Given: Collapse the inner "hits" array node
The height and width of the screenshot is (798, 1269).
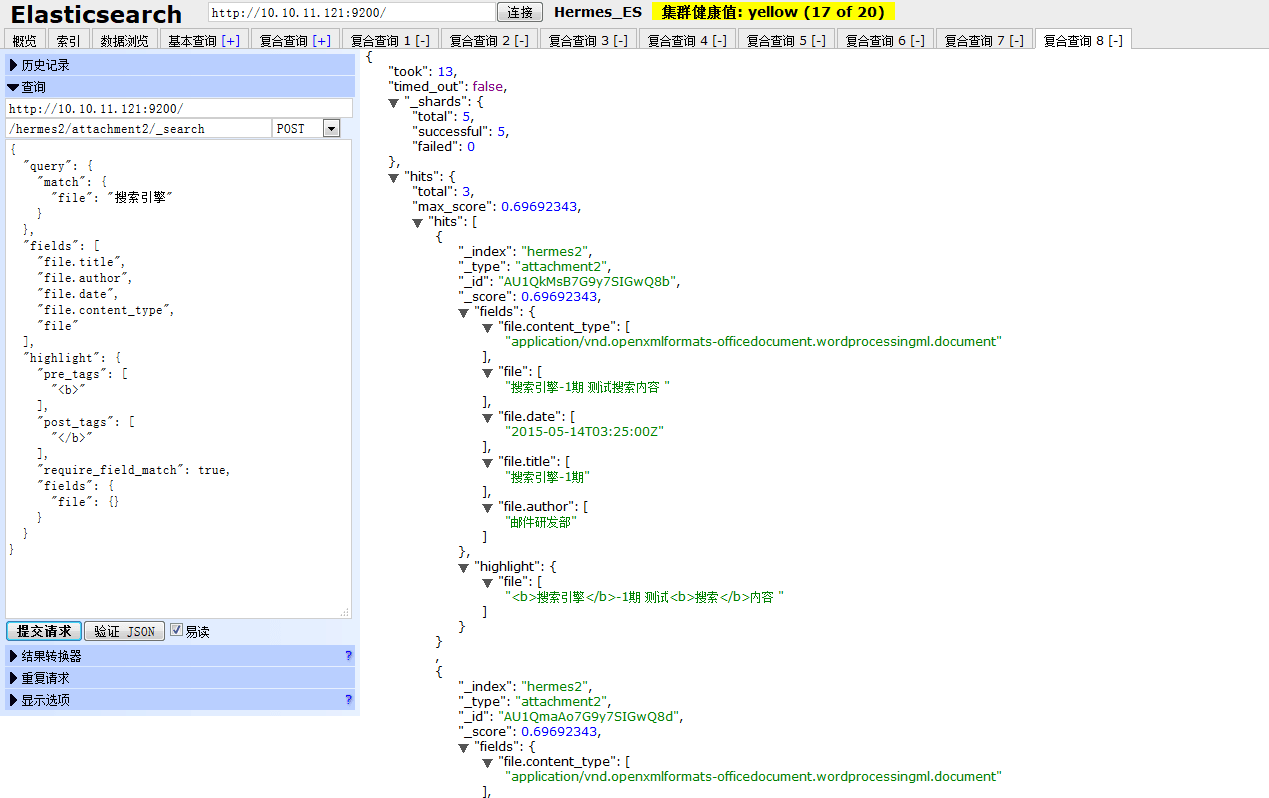Looking at the screenshot, I should (418, 223).
